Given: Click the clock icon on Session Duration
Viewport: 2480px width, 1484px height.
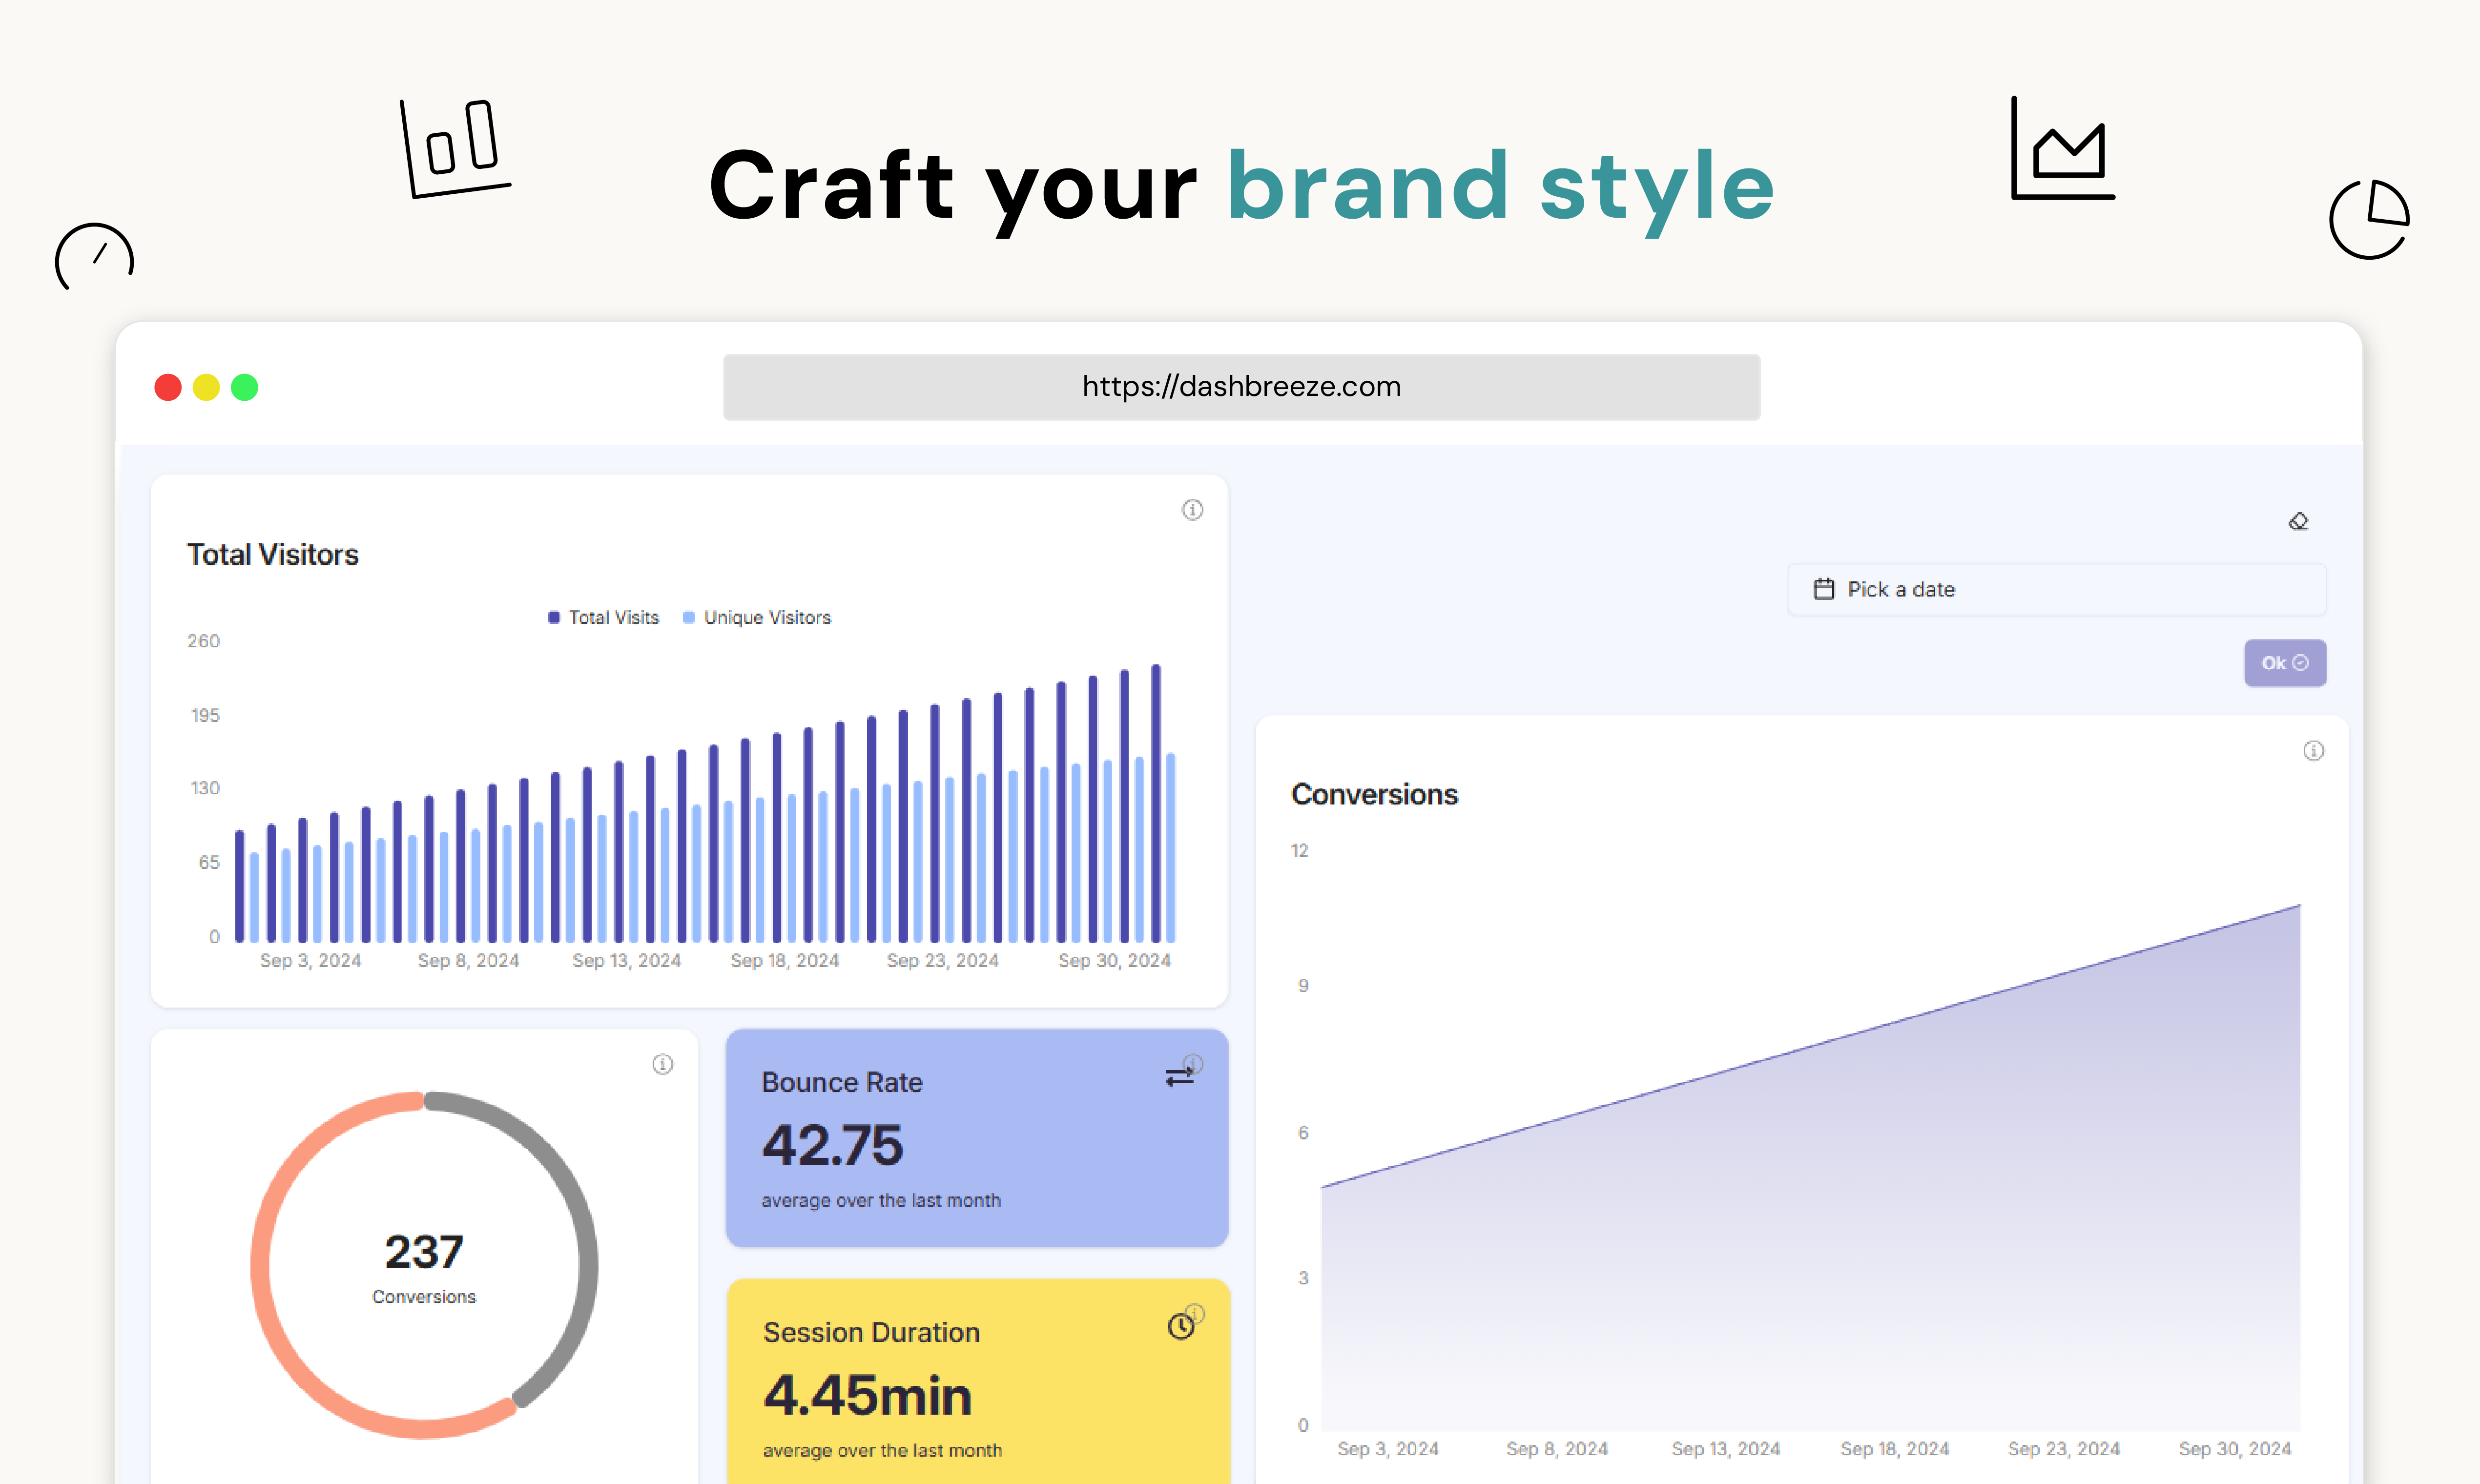Looking at the screenshot, I should tap(1181, 1326).
